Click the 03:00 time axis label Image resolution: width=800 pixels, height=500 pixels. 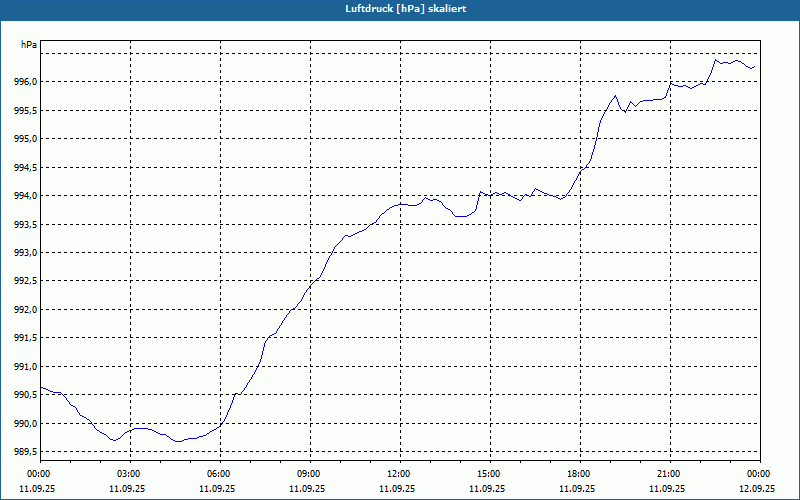point(131,474)
